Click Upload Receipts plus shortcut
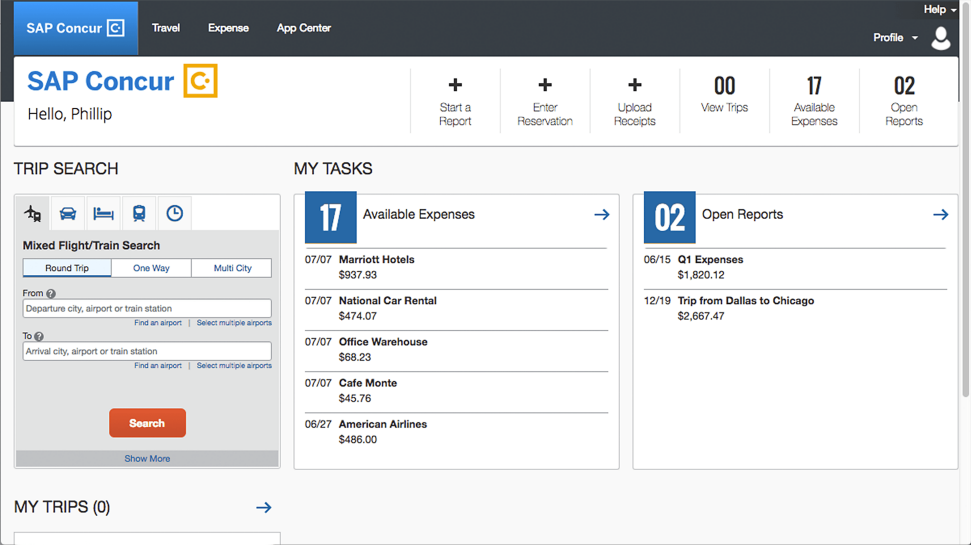The width and height of the screenshot is (971, 545). 635,101
